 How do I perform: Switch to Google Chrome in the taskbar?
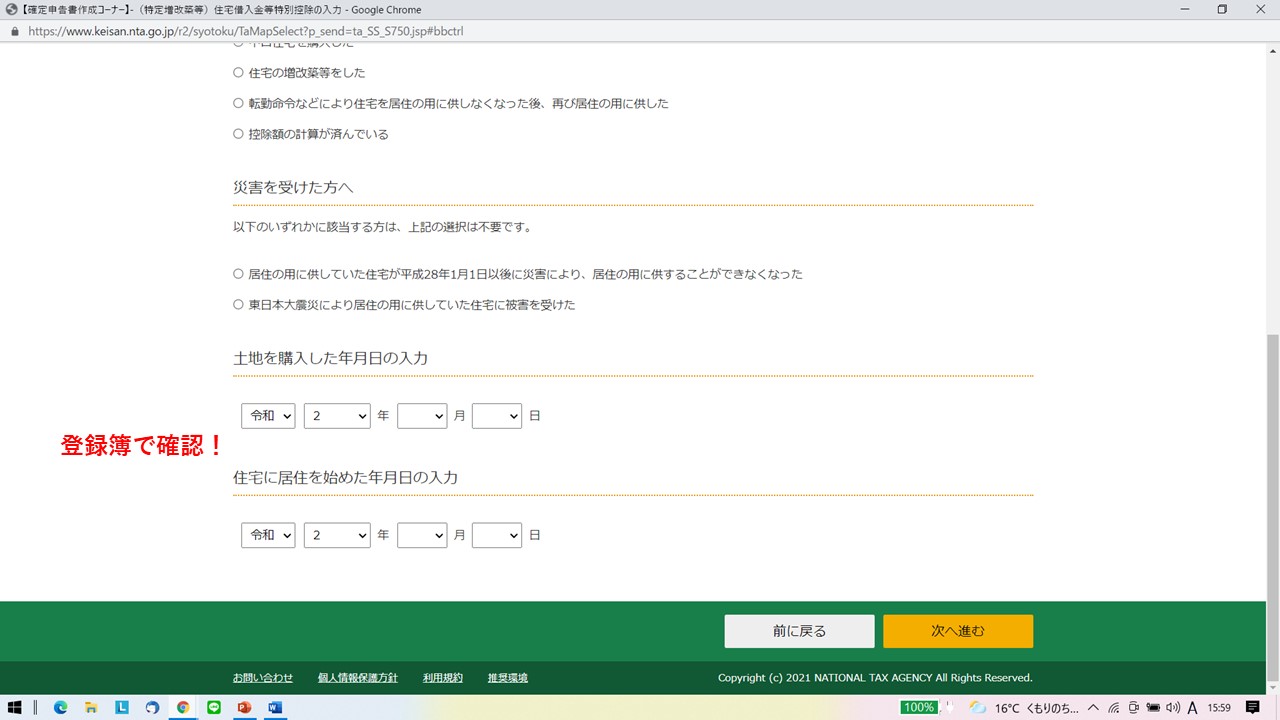pyautogui.click(x=183, y=707)
